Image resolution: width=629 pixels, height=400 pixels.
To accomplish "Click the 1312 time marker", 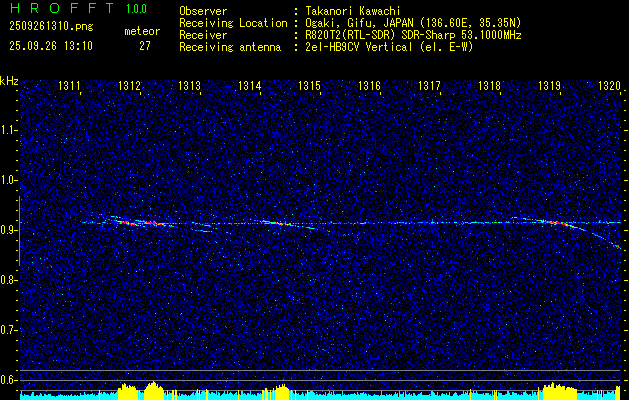I will tap(129, 87).
